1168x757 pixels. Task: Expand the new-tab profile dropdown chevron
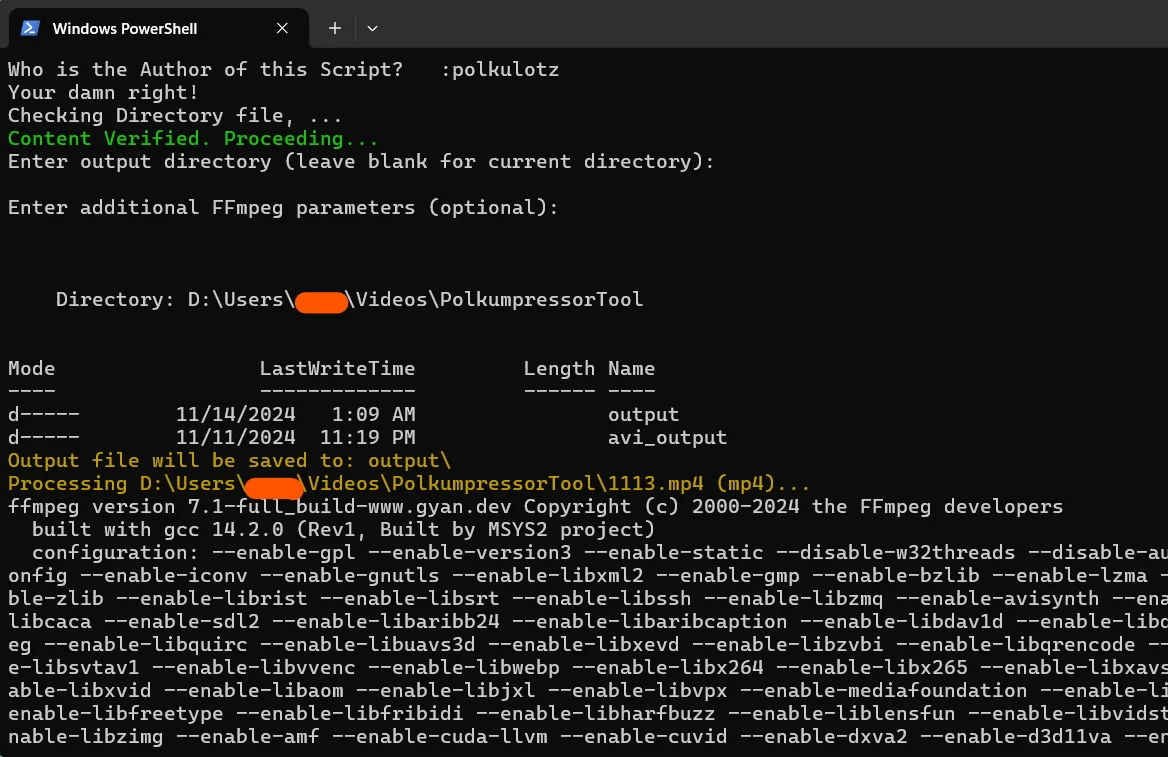[372, 28]
